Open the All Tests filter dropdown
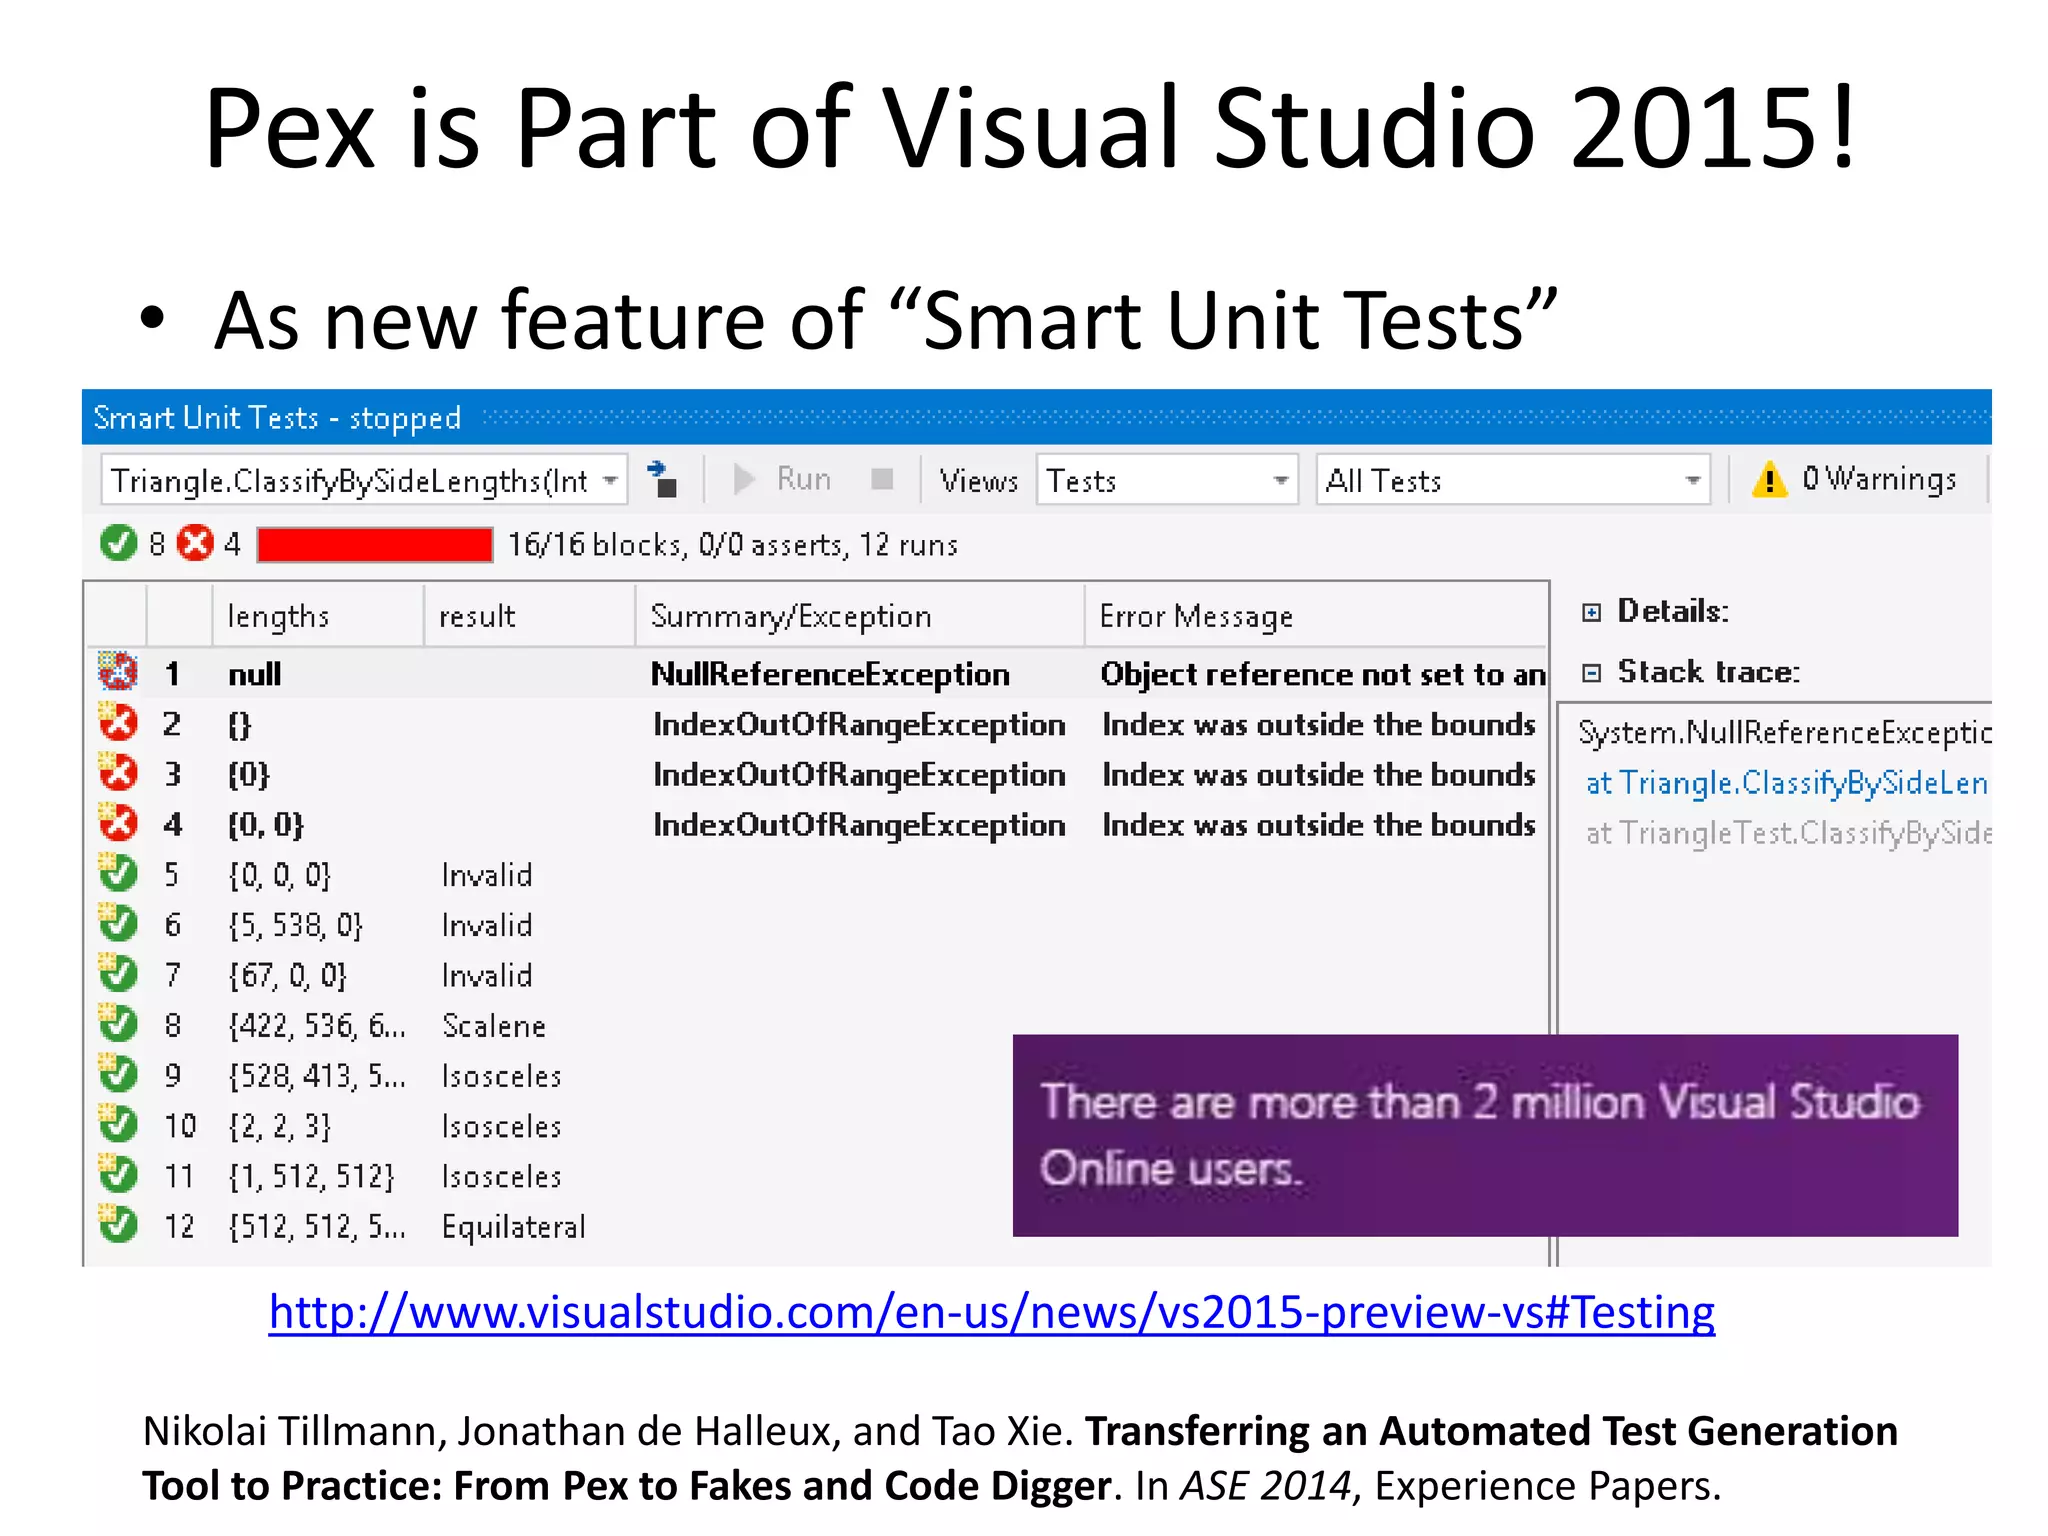 (1513, 481)
